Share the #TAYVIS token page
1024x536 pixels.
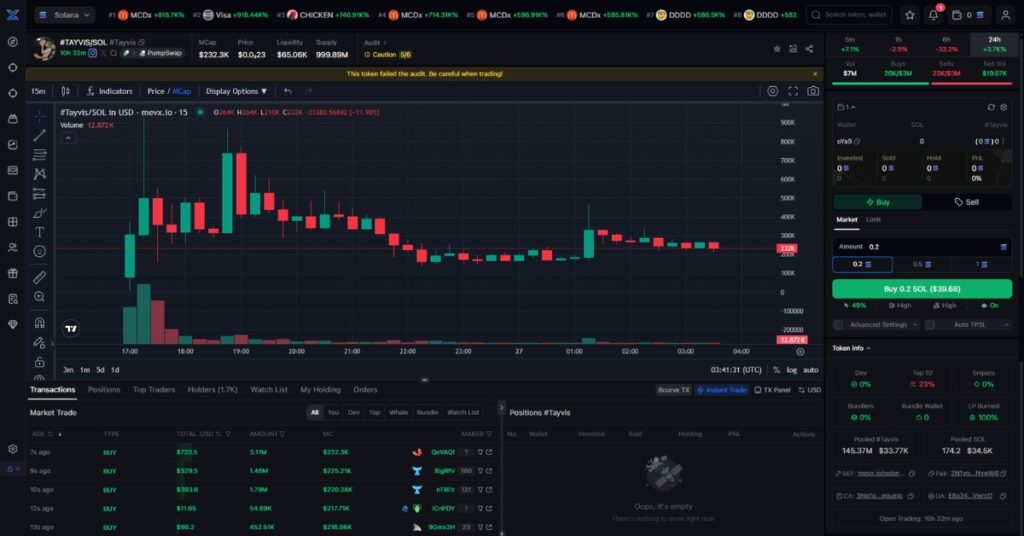click(x=809, y=49)
